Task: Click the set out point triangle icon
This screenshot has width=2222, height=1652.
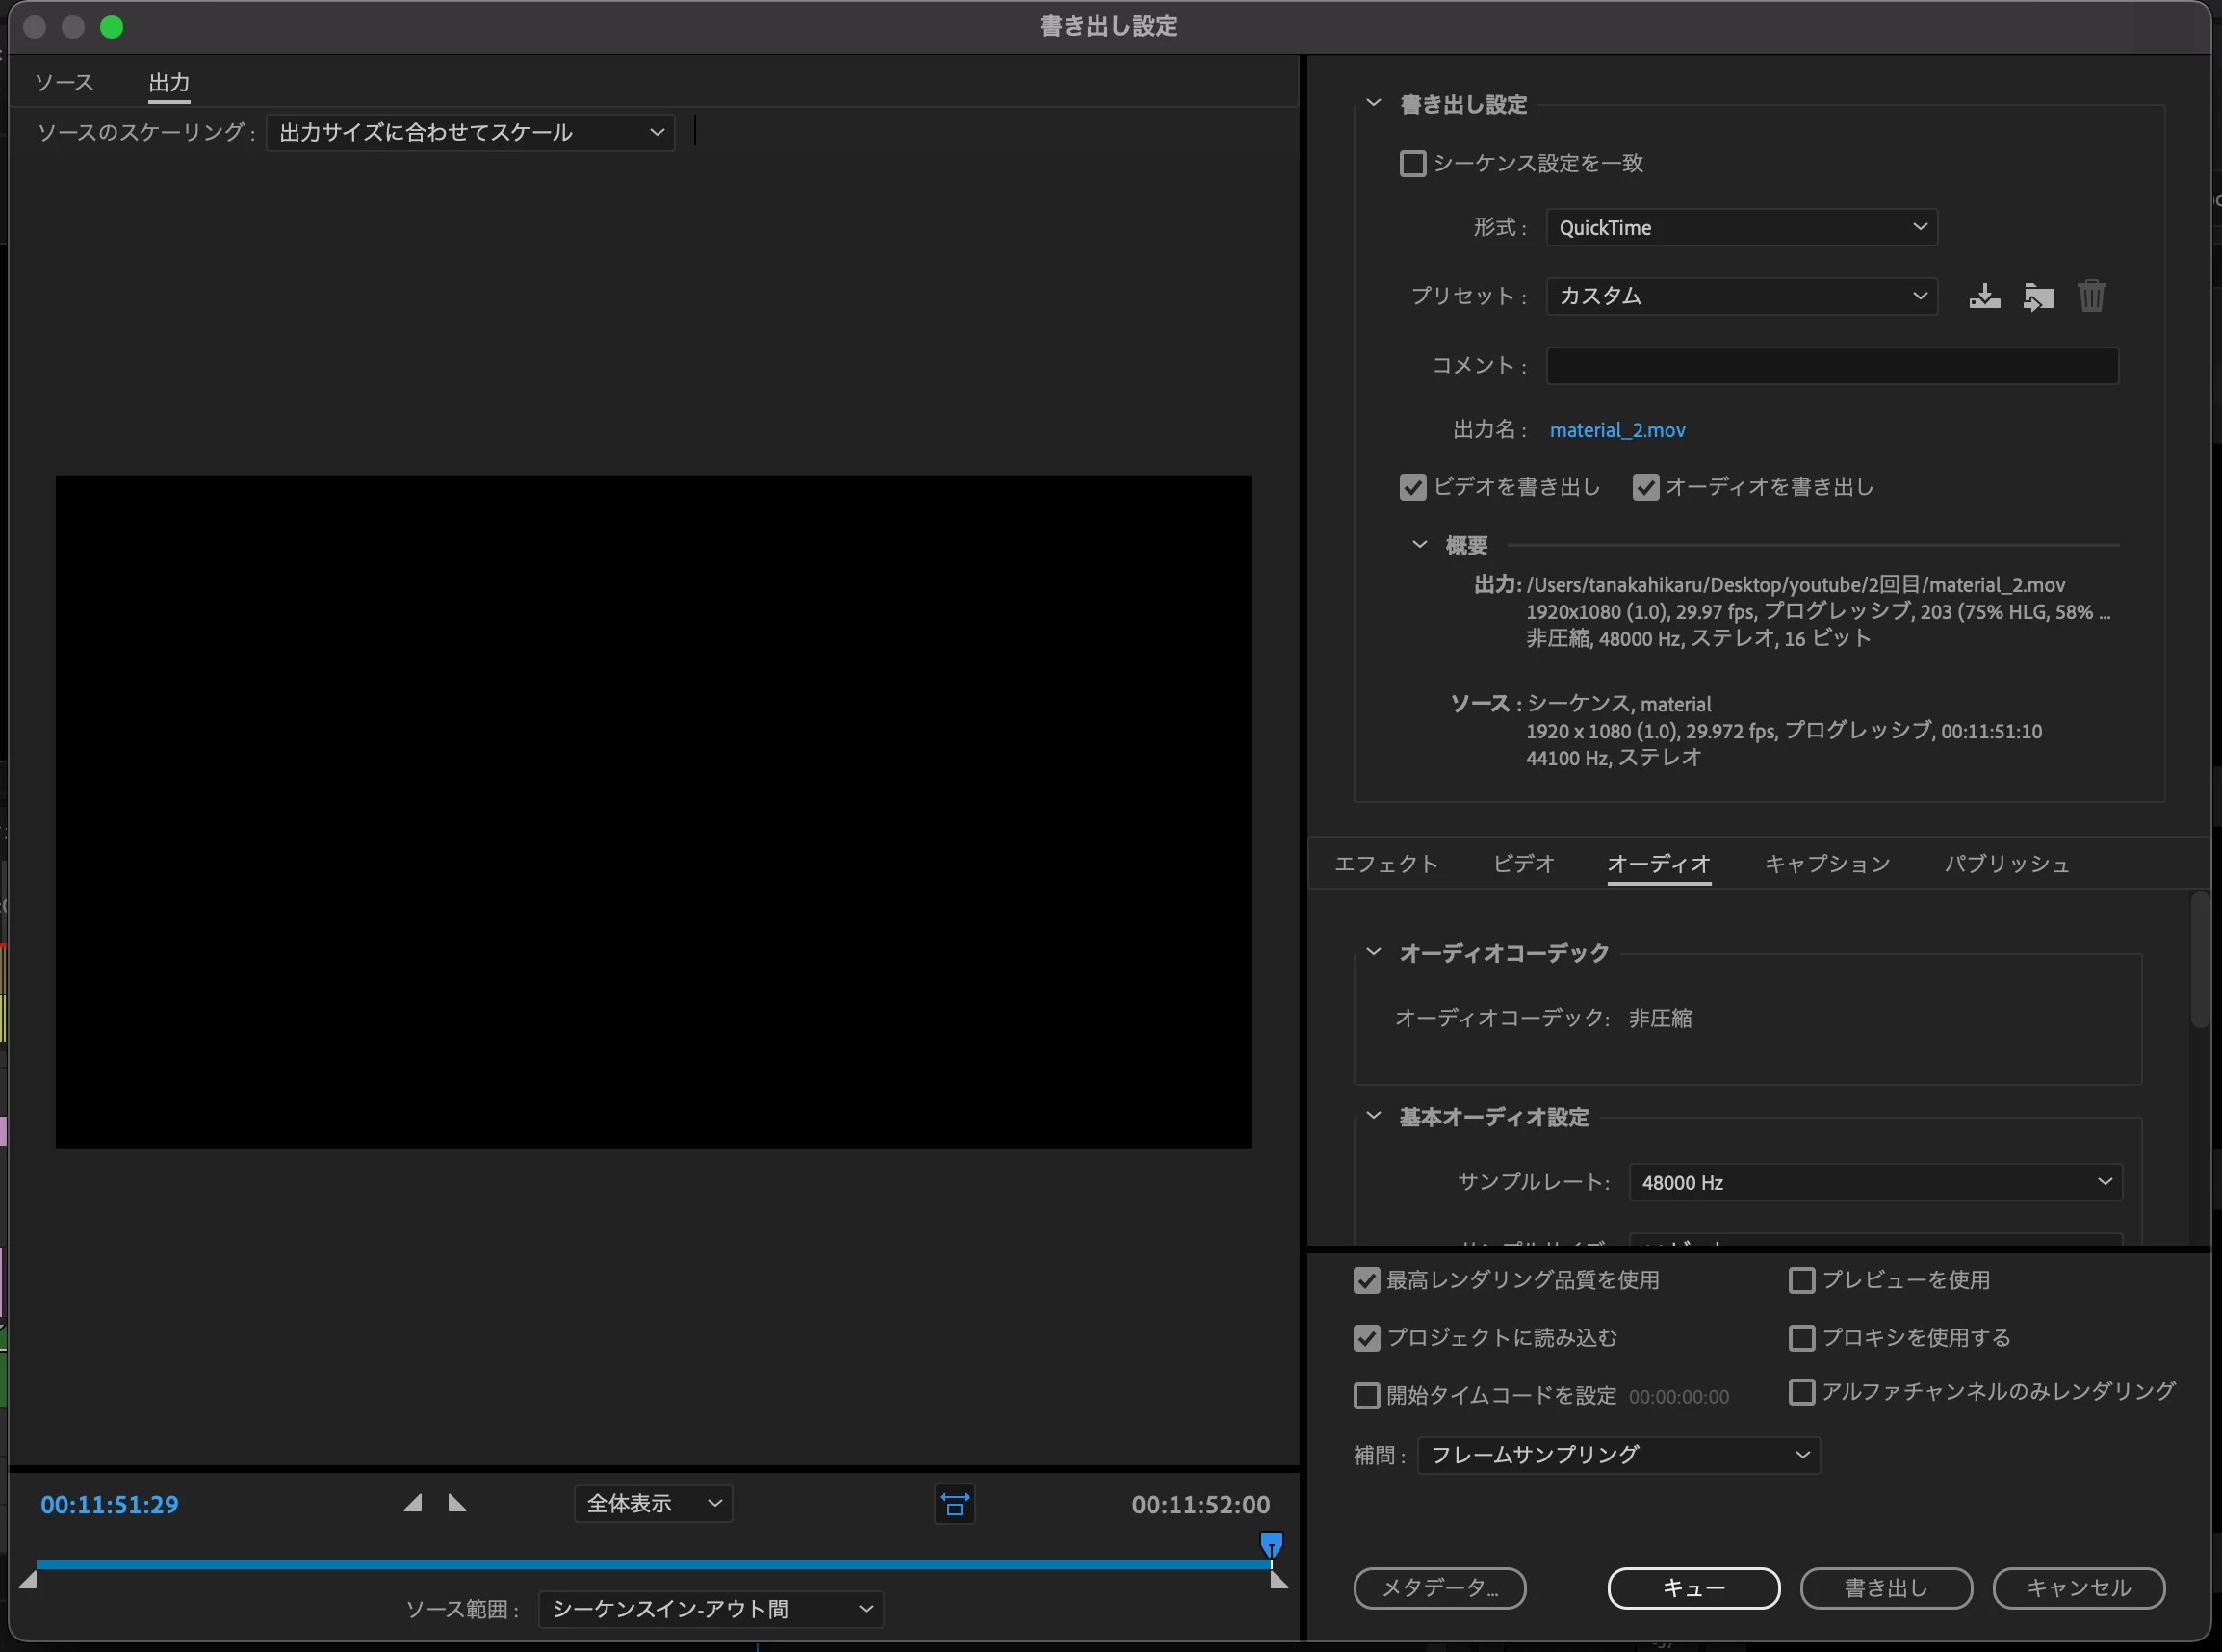Action: tap(457, 1503)
